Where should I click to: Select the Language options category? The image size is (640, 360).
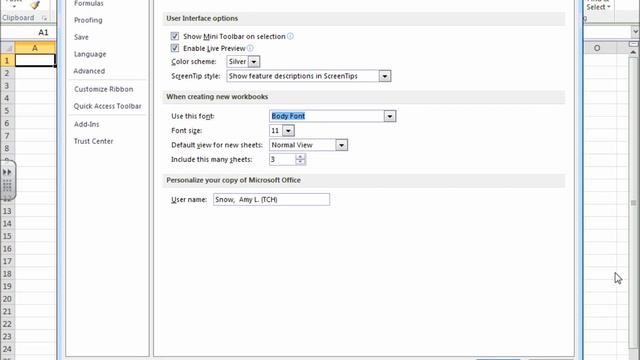[x=90, y=54]
